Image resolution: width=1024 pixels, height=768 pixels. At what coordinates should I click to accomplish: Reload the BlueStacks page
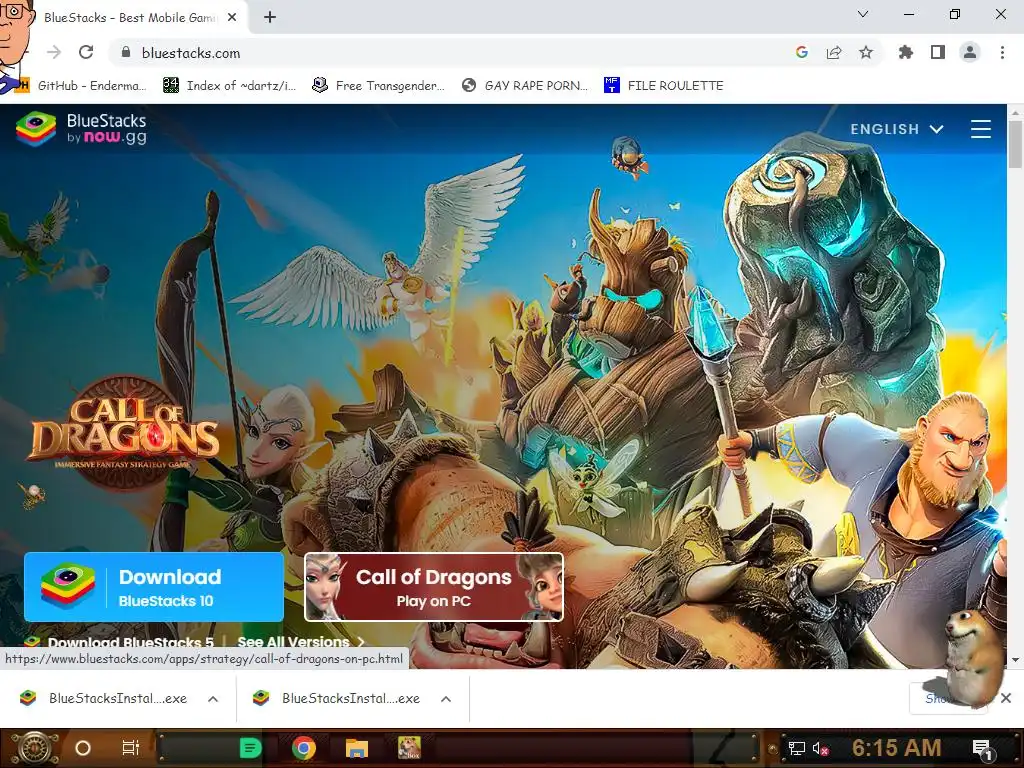coord(86,52)
